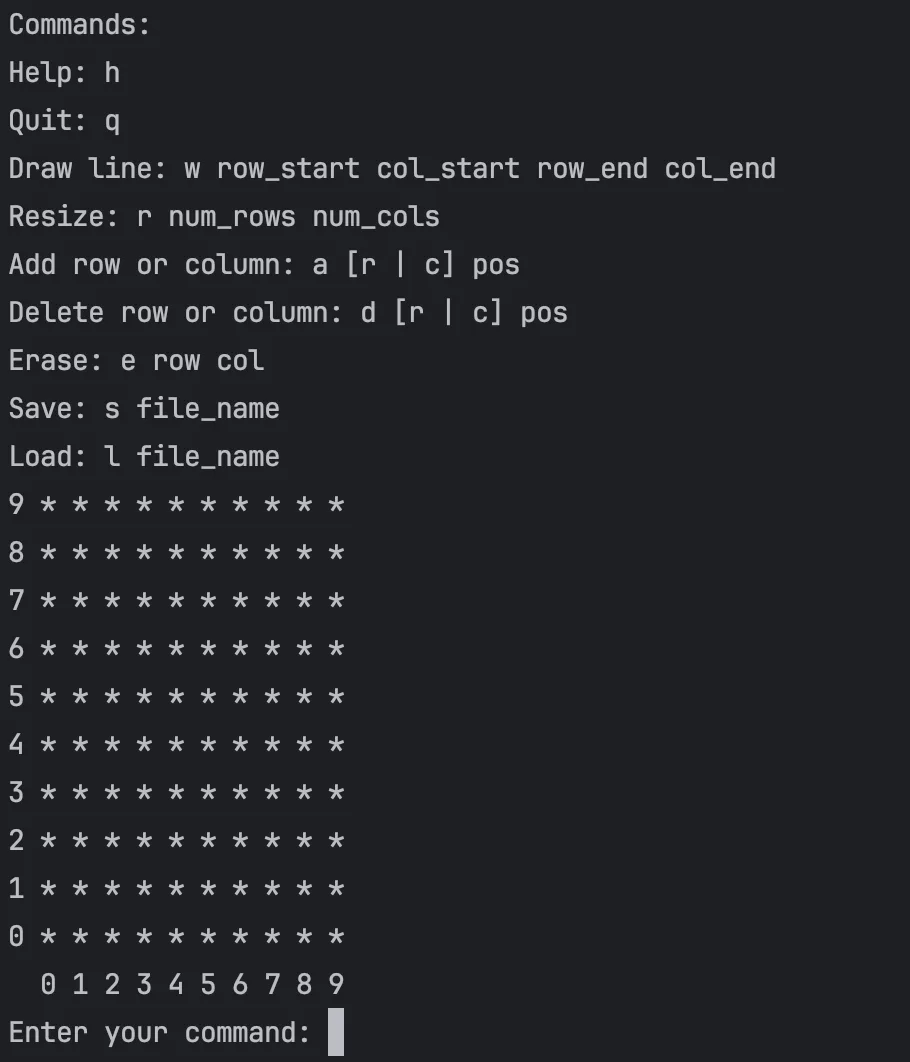Click the "Help: h" command line
The height and width of the screenshot is (1062, 910).
tap(64, 73)
